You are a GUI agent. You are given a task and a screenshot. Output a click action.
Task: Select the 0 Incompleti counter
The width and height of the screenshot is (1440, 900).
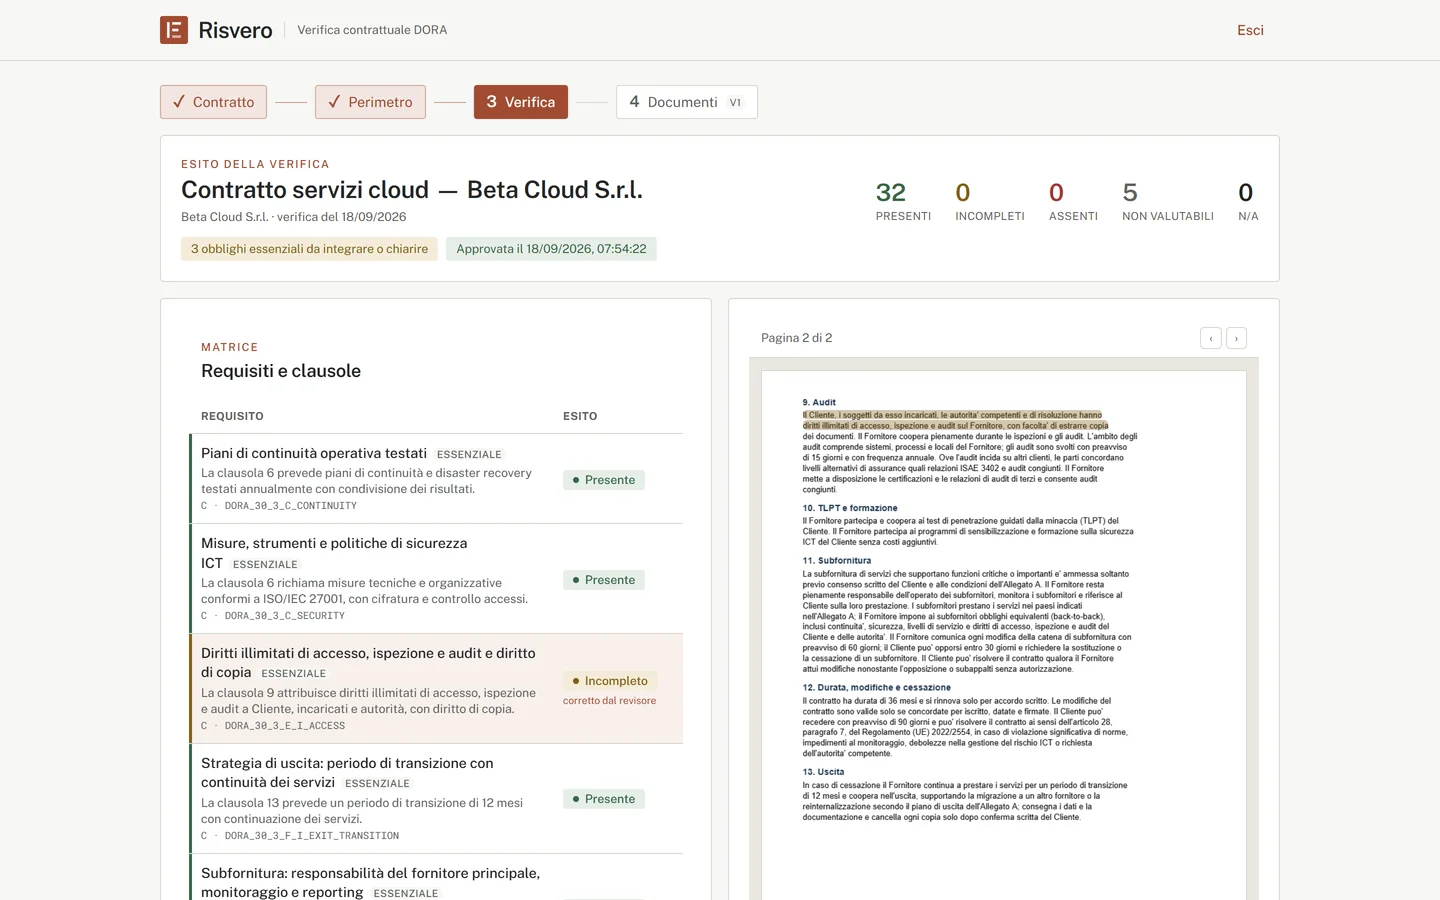click(x=990, y=201)
